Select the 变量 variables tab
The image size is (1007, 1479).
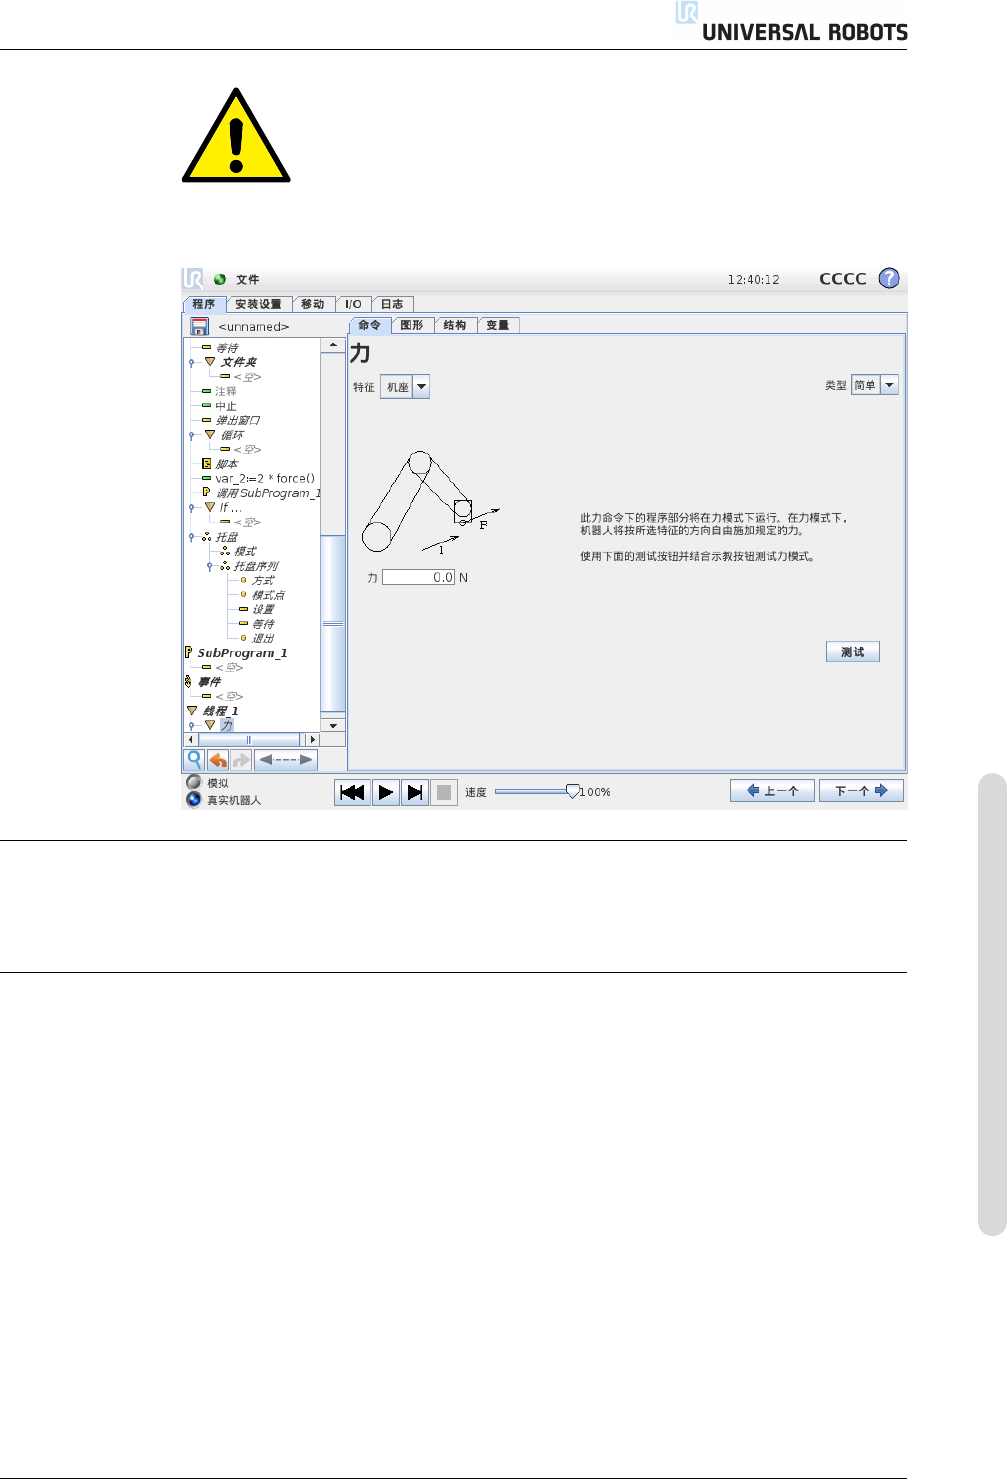coord(498,325)
